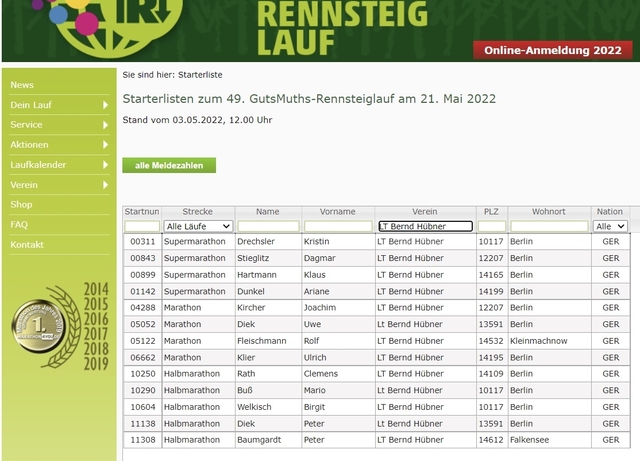Select the name Dunkel

pos(251,292)
